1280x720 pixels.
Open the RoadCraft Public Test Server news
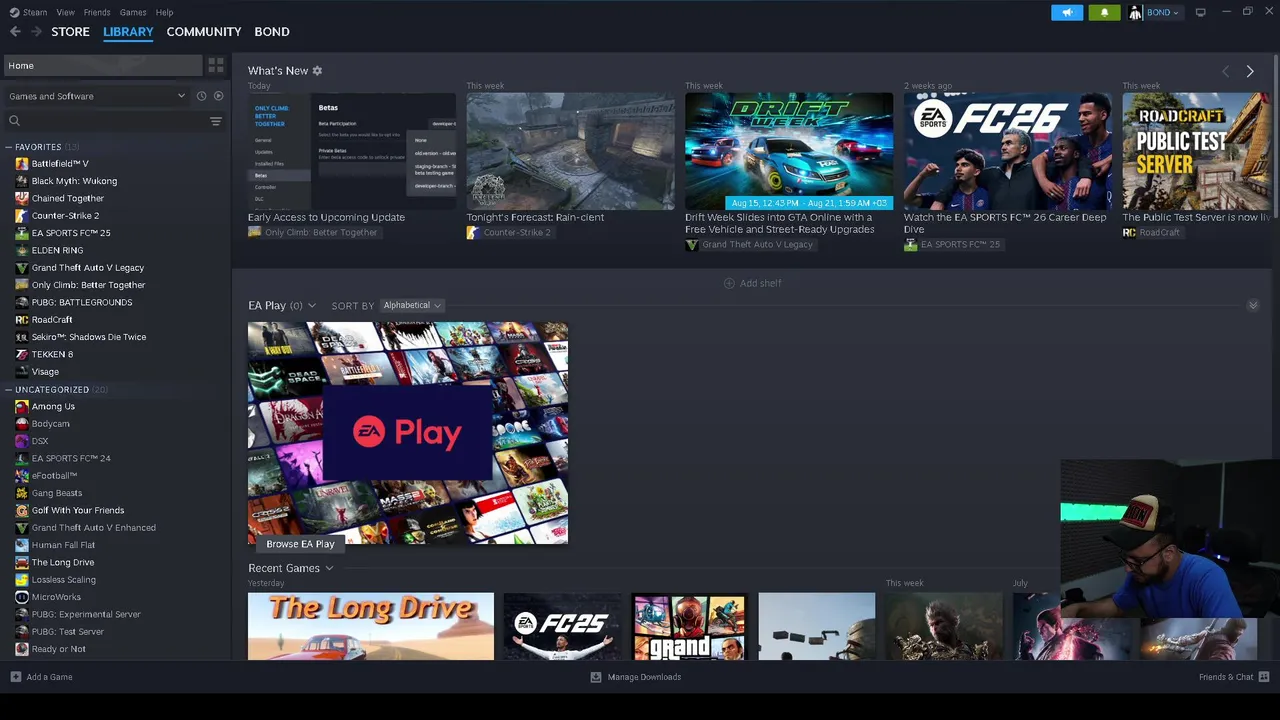(x=1196, y=151)
